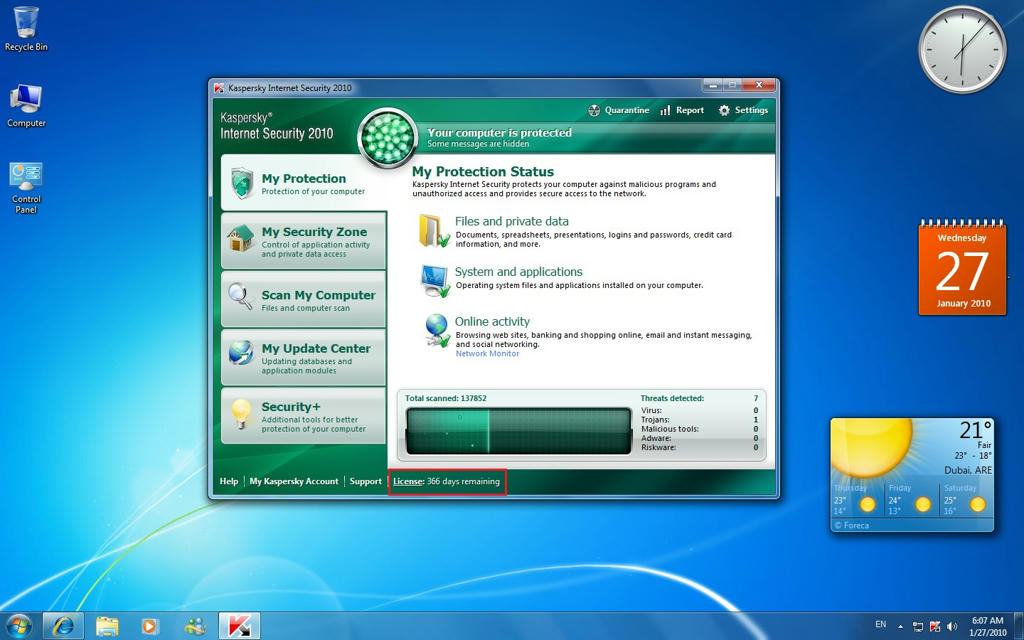Click the Virus count row

point(699,411)
